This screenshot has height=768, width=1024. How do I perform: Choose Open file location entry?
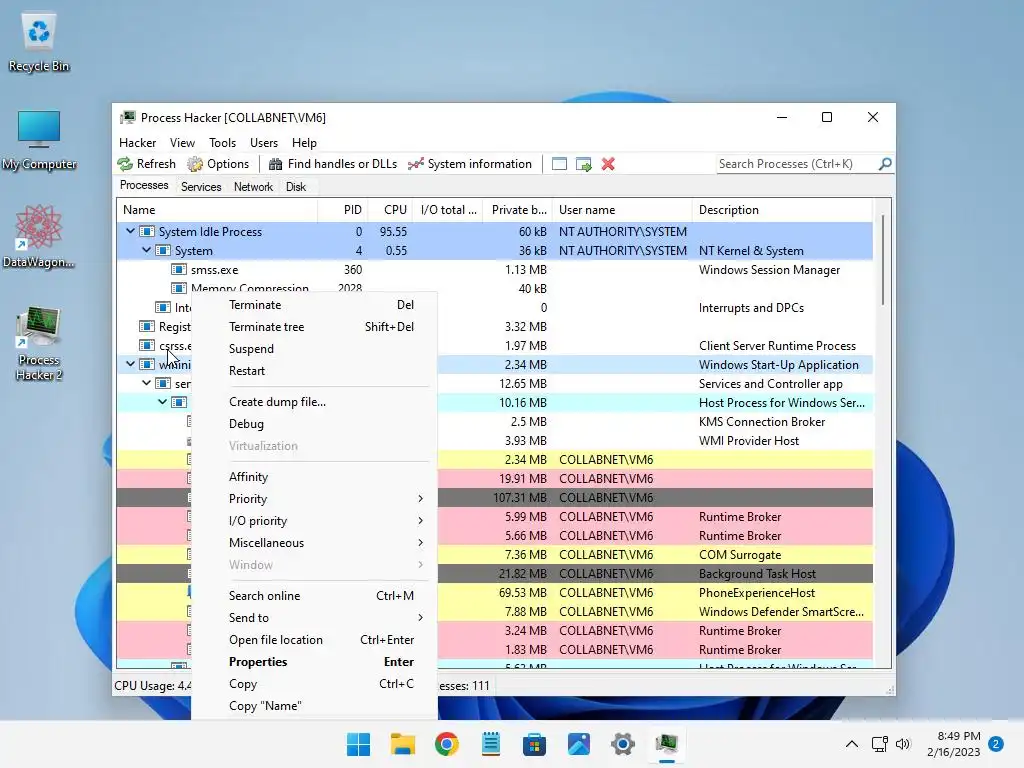(314, 640)
